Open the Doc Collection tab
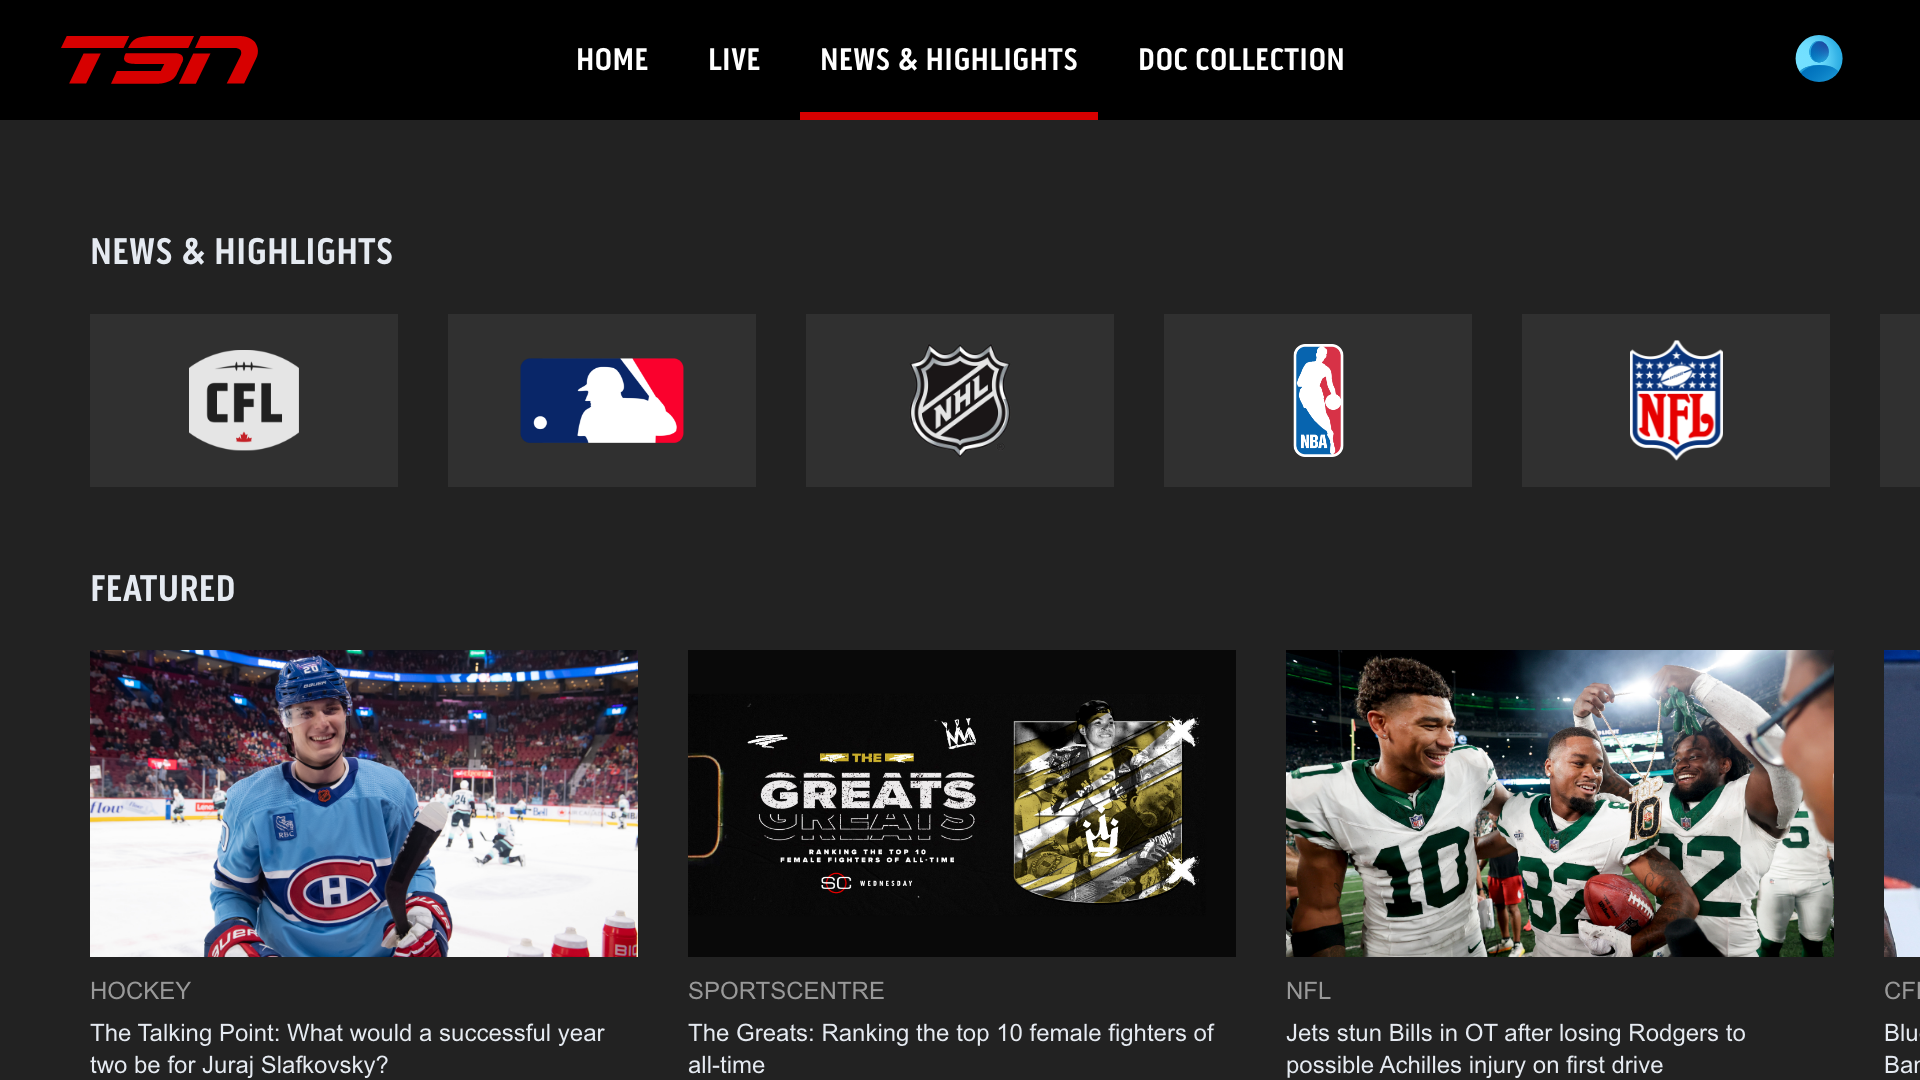 tap(1241, 60)
